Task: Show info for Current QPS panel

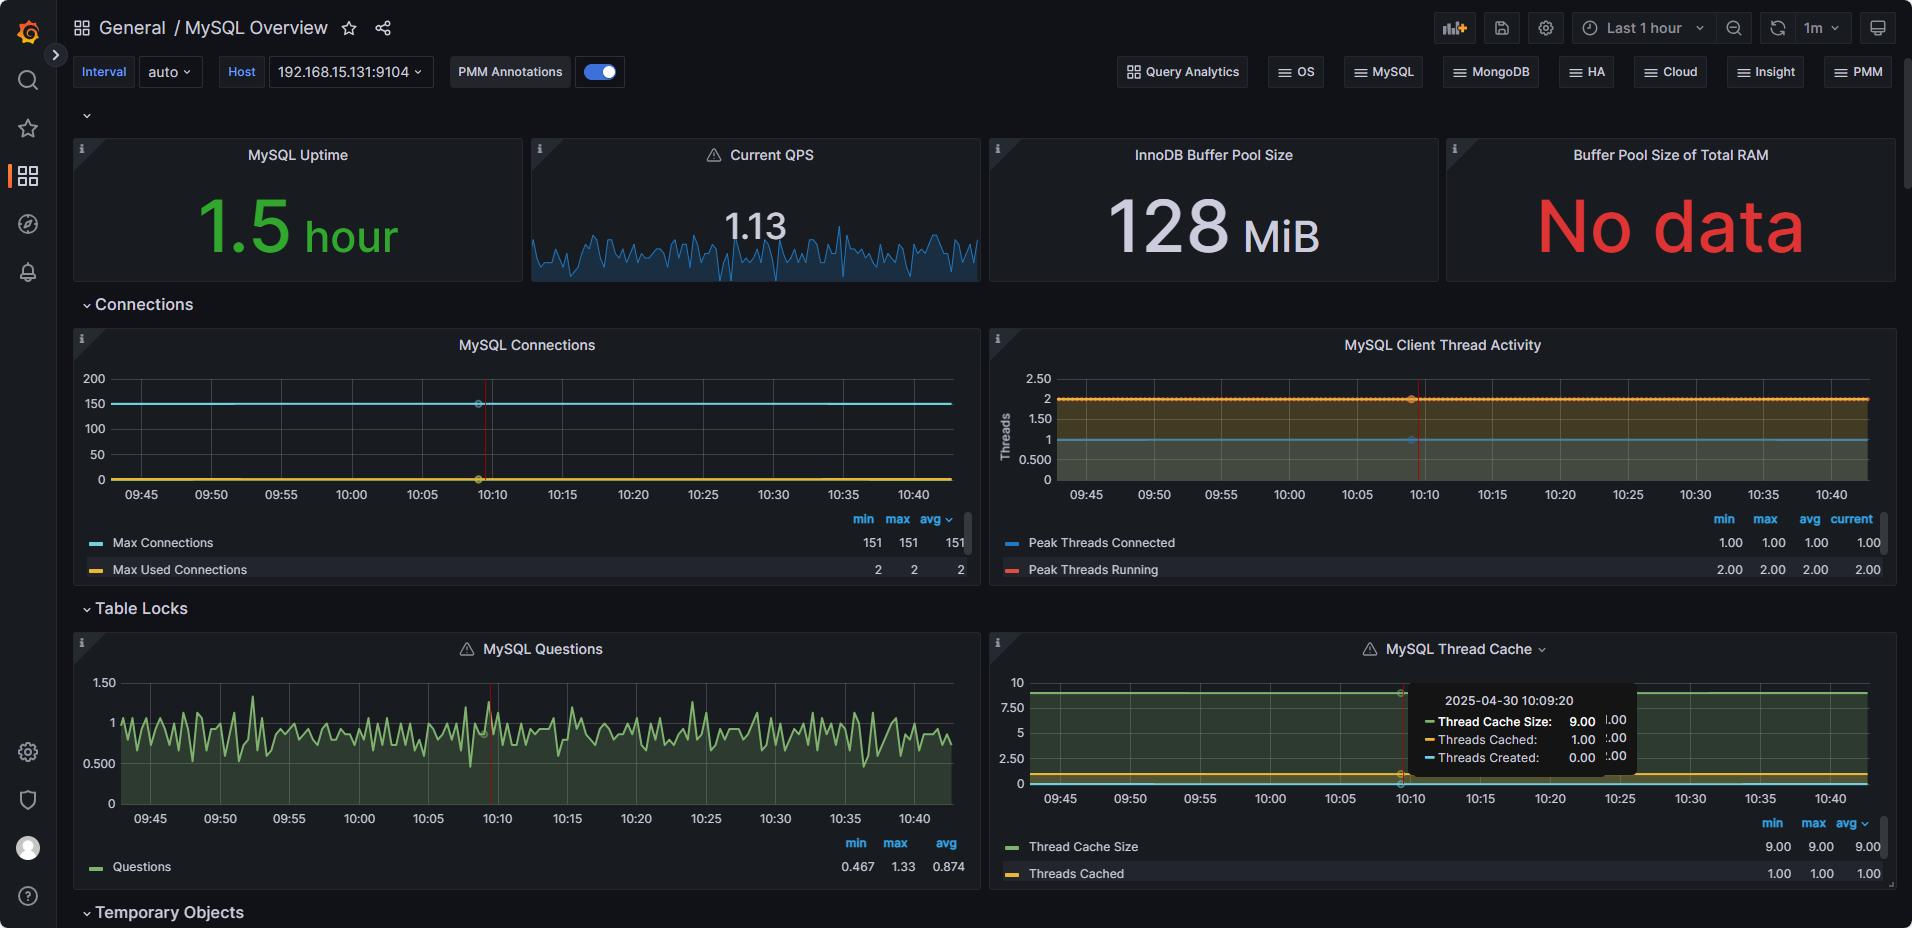Action: [x=540, y=149]
